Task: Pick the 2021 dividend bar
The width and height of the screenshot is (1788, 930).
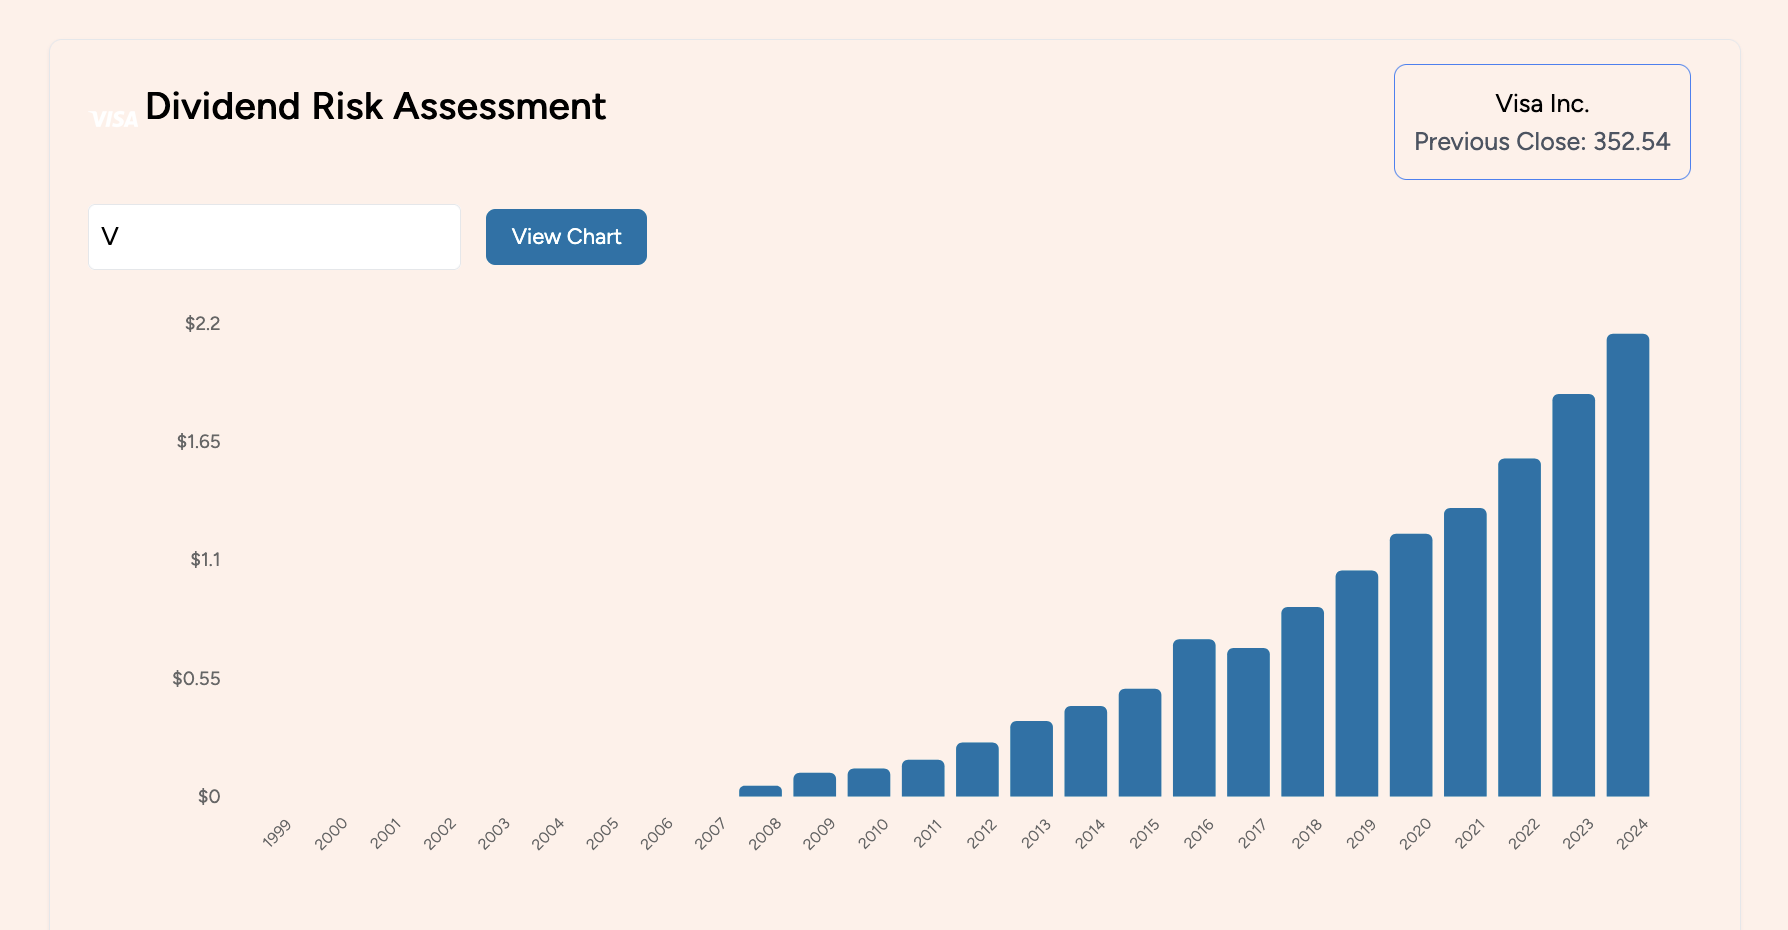Action: [x=1465, y=652]
